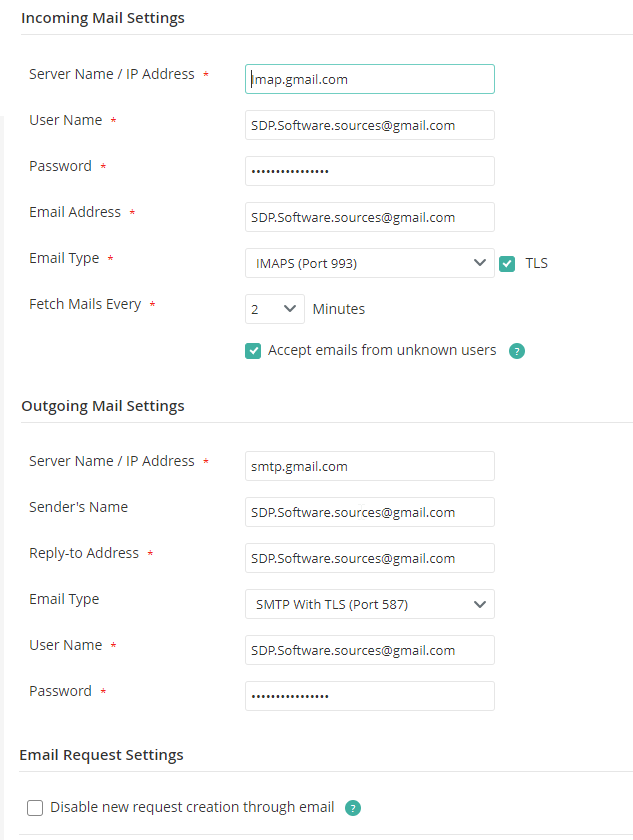Focus the Sender's Name field
The width and height of the screenshot is (633, 840).
tap(369, 512)
